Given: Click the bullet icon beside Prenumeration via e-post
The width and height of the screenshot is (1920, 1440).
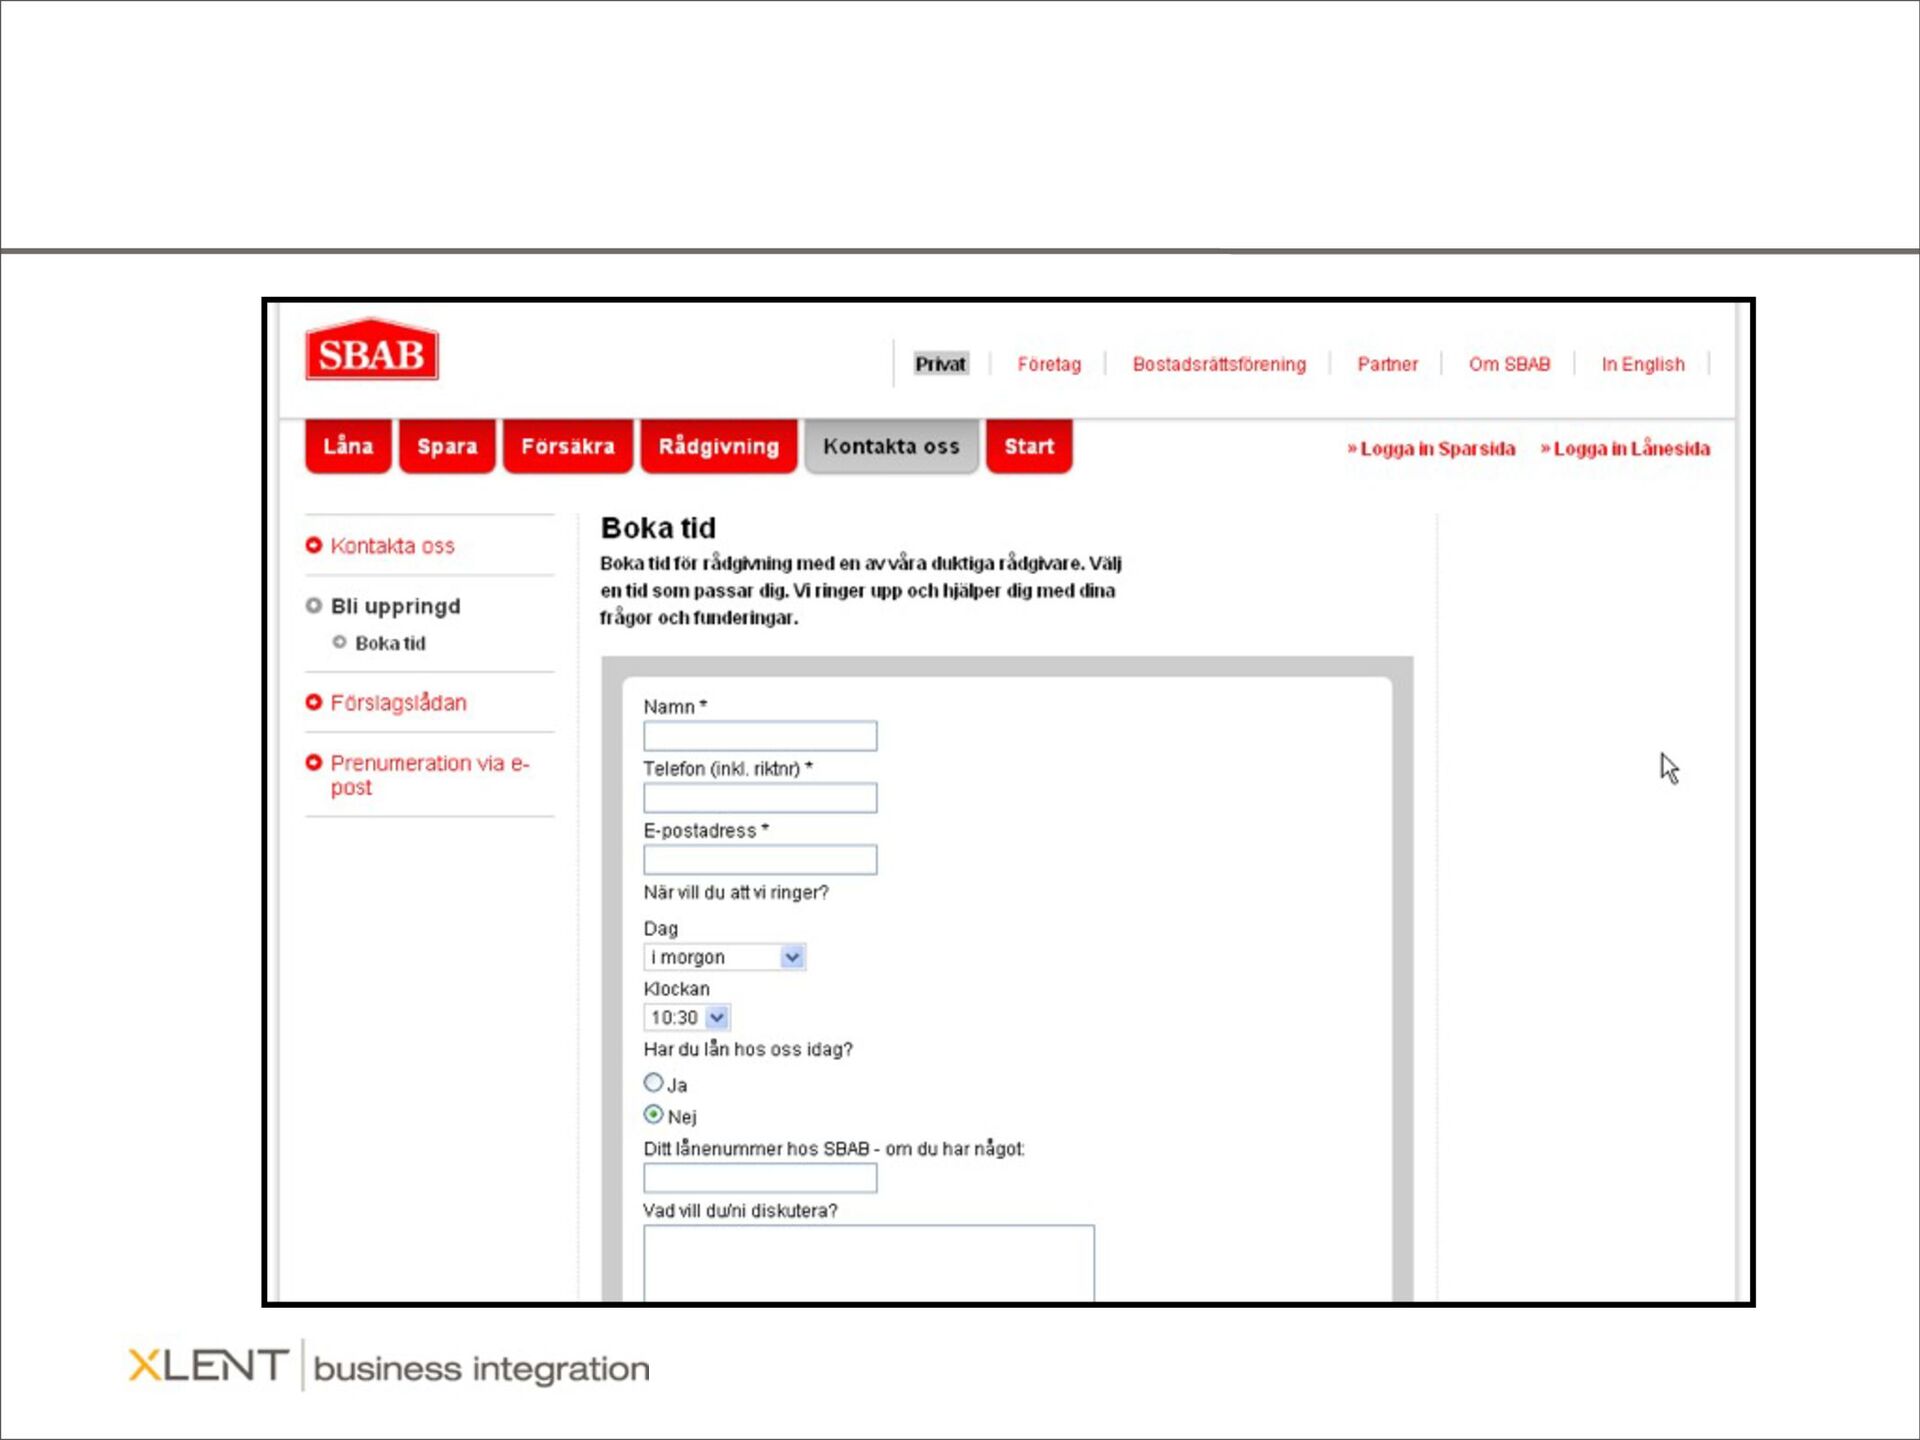Looking at the screenshot, I should click(x=314, y=763).
